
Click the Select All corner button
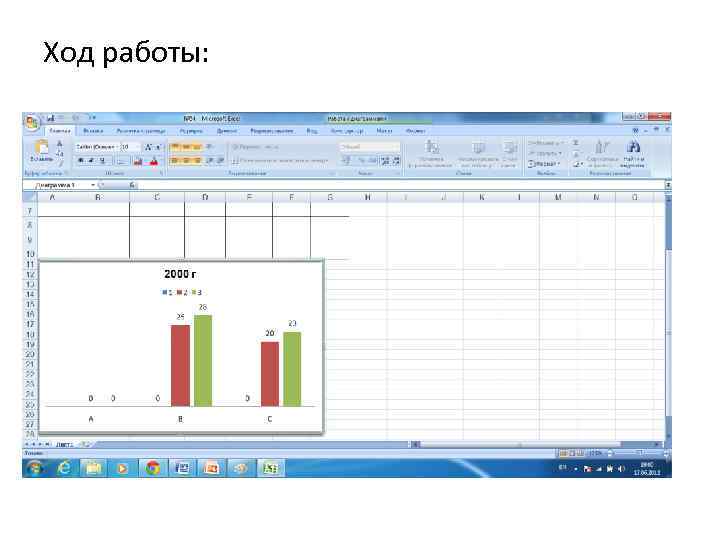30,197
